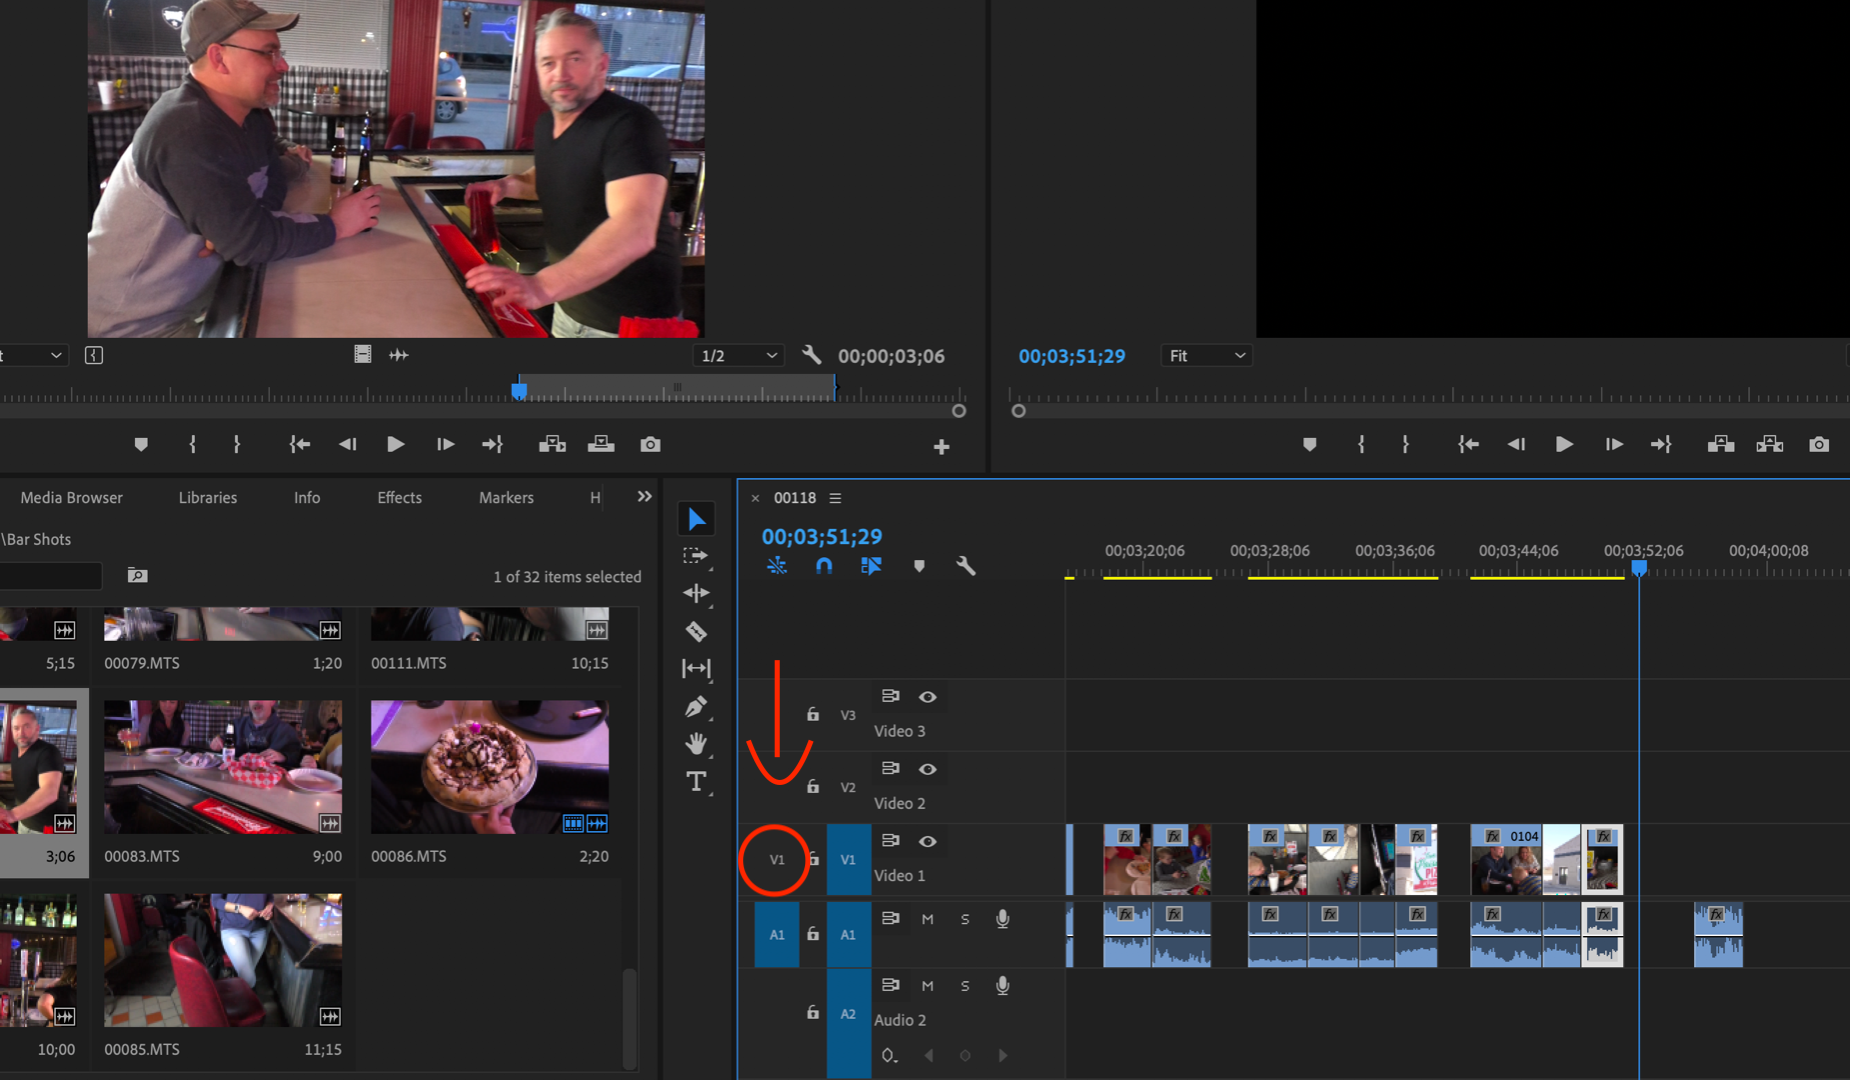Open the 00118 sequence panel menu
Screen dimensions: 1850x1080
(x=835, y=497)
